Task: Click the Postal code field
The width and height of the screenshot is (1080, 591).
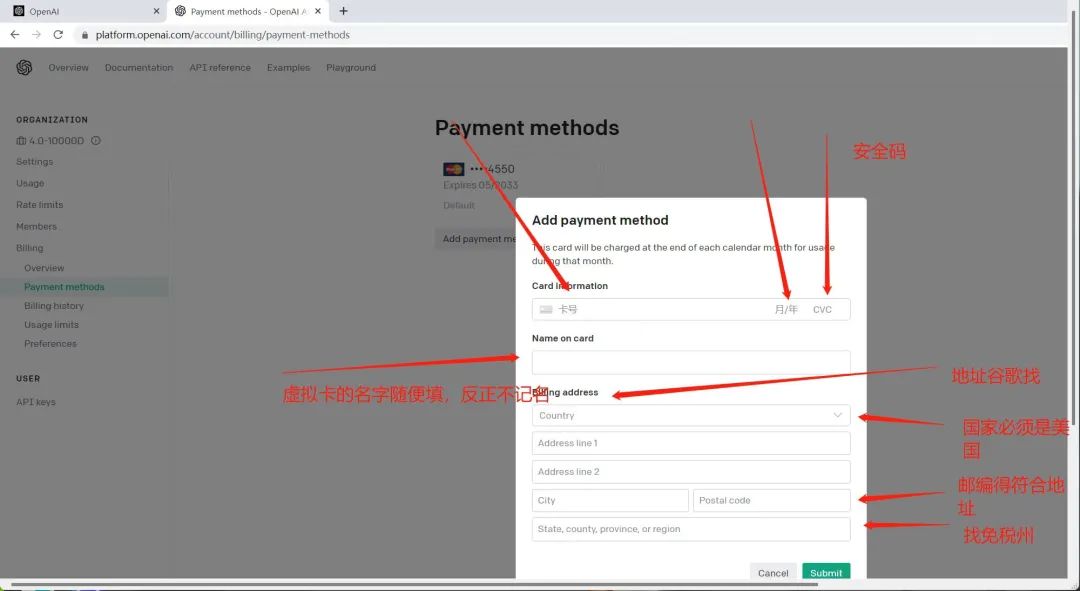Action: click(771, 500)
